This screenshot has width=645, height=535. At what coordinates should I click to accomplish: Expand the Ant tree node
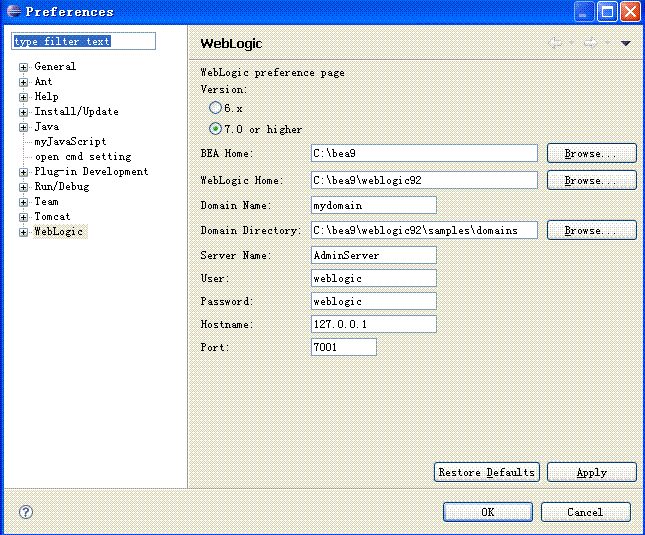(23, 82)
